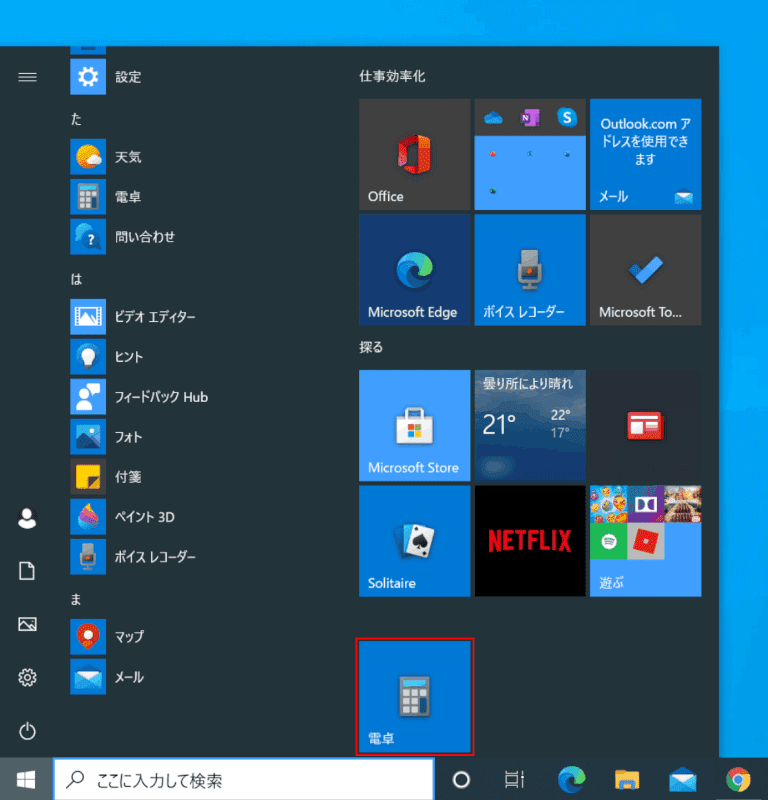This screenshot has width=768, height=800.
Task: Click the は letter index header
Action: (x=76, y=279)
